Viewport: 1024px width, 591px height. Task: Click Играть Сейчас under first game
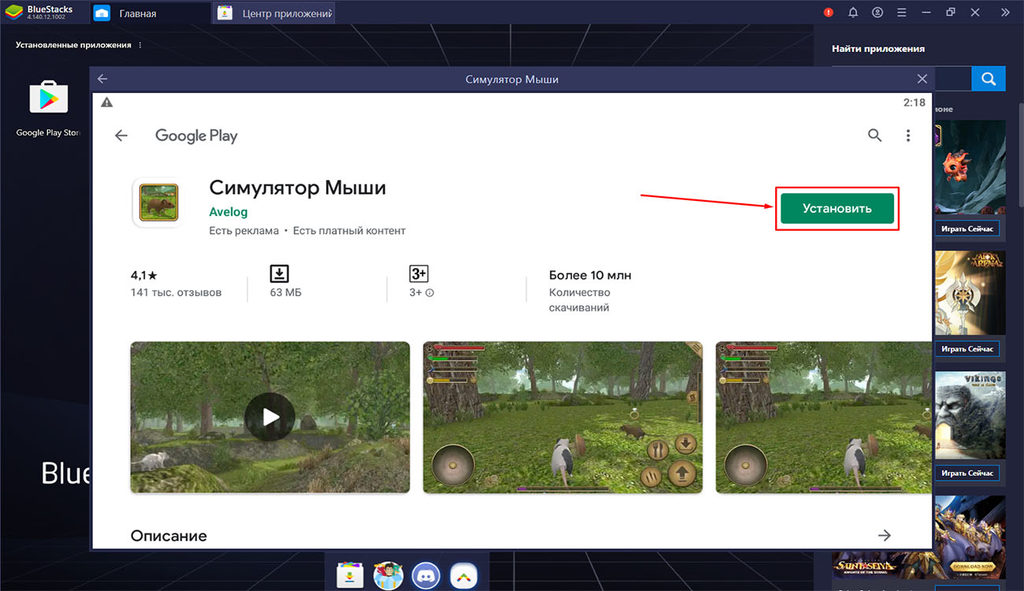[x=967, y=229]
